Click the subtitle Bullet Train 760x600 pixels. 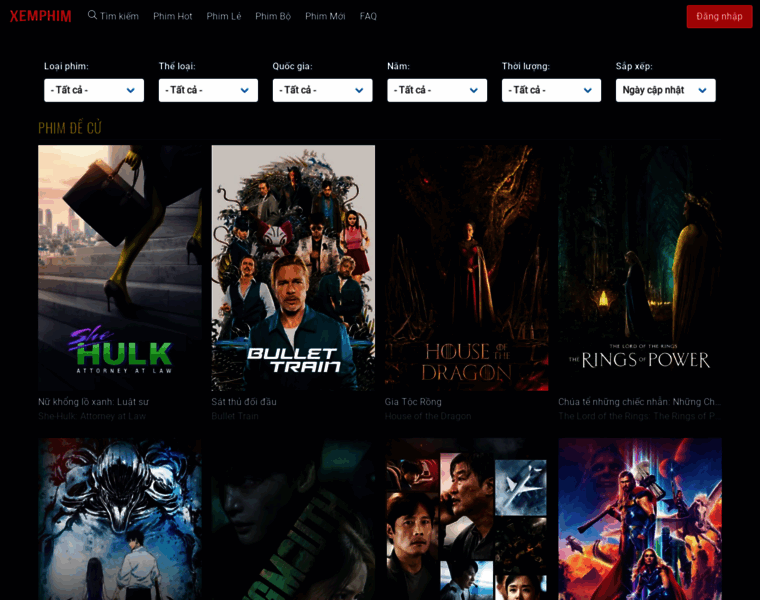235,416
